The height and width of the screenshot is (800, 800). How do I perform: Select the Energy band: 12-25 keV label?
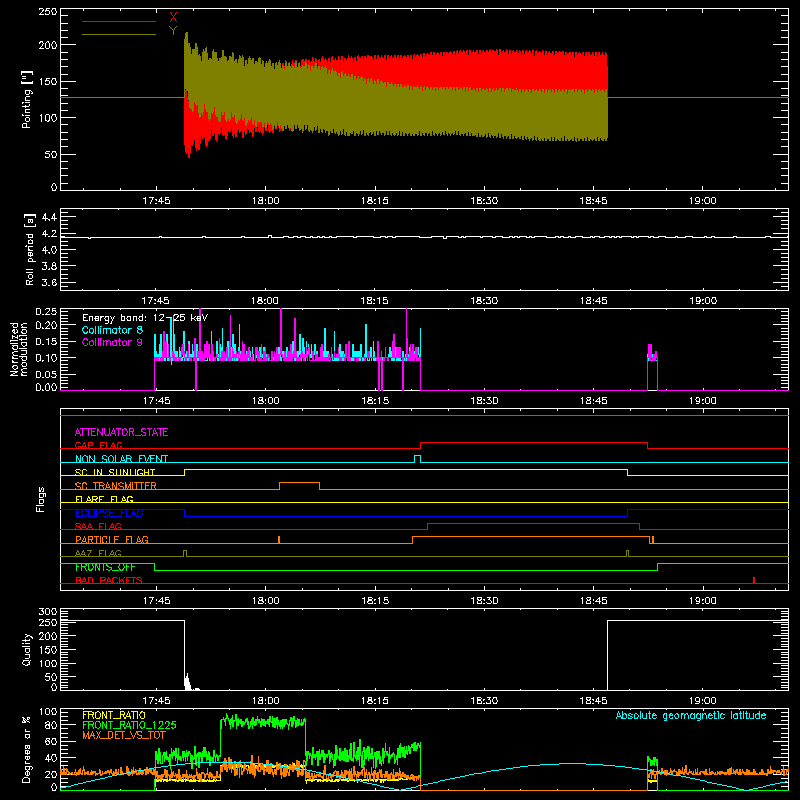tap(145, 318)
